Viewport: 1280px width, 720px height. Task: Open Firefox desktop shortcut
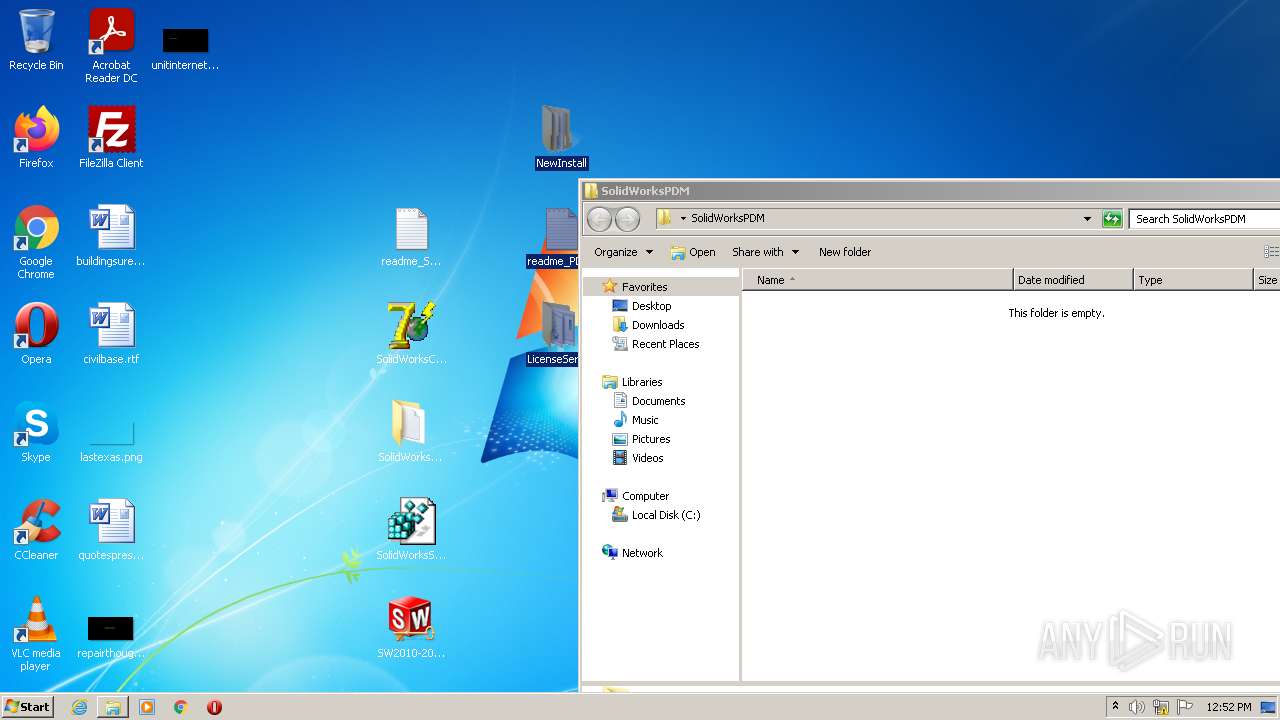[x=36, y=138]
